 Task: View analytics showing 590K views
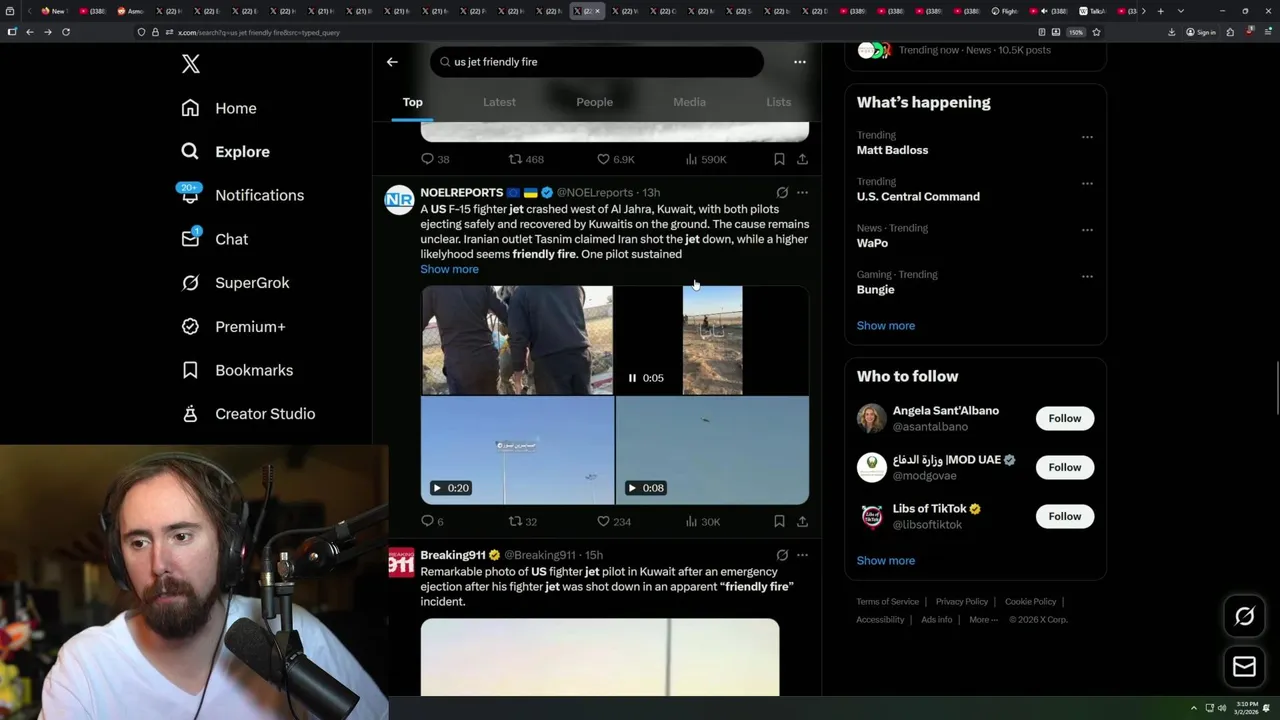706,159
